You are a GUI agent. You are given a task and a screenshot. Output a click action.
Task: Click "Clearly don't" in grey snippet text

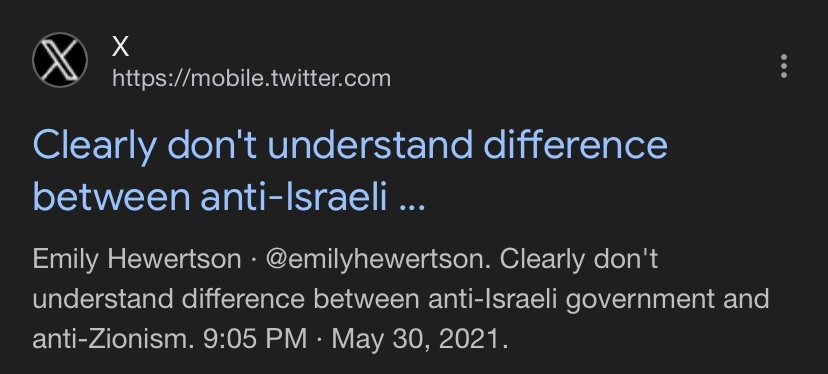pos(578,260)
